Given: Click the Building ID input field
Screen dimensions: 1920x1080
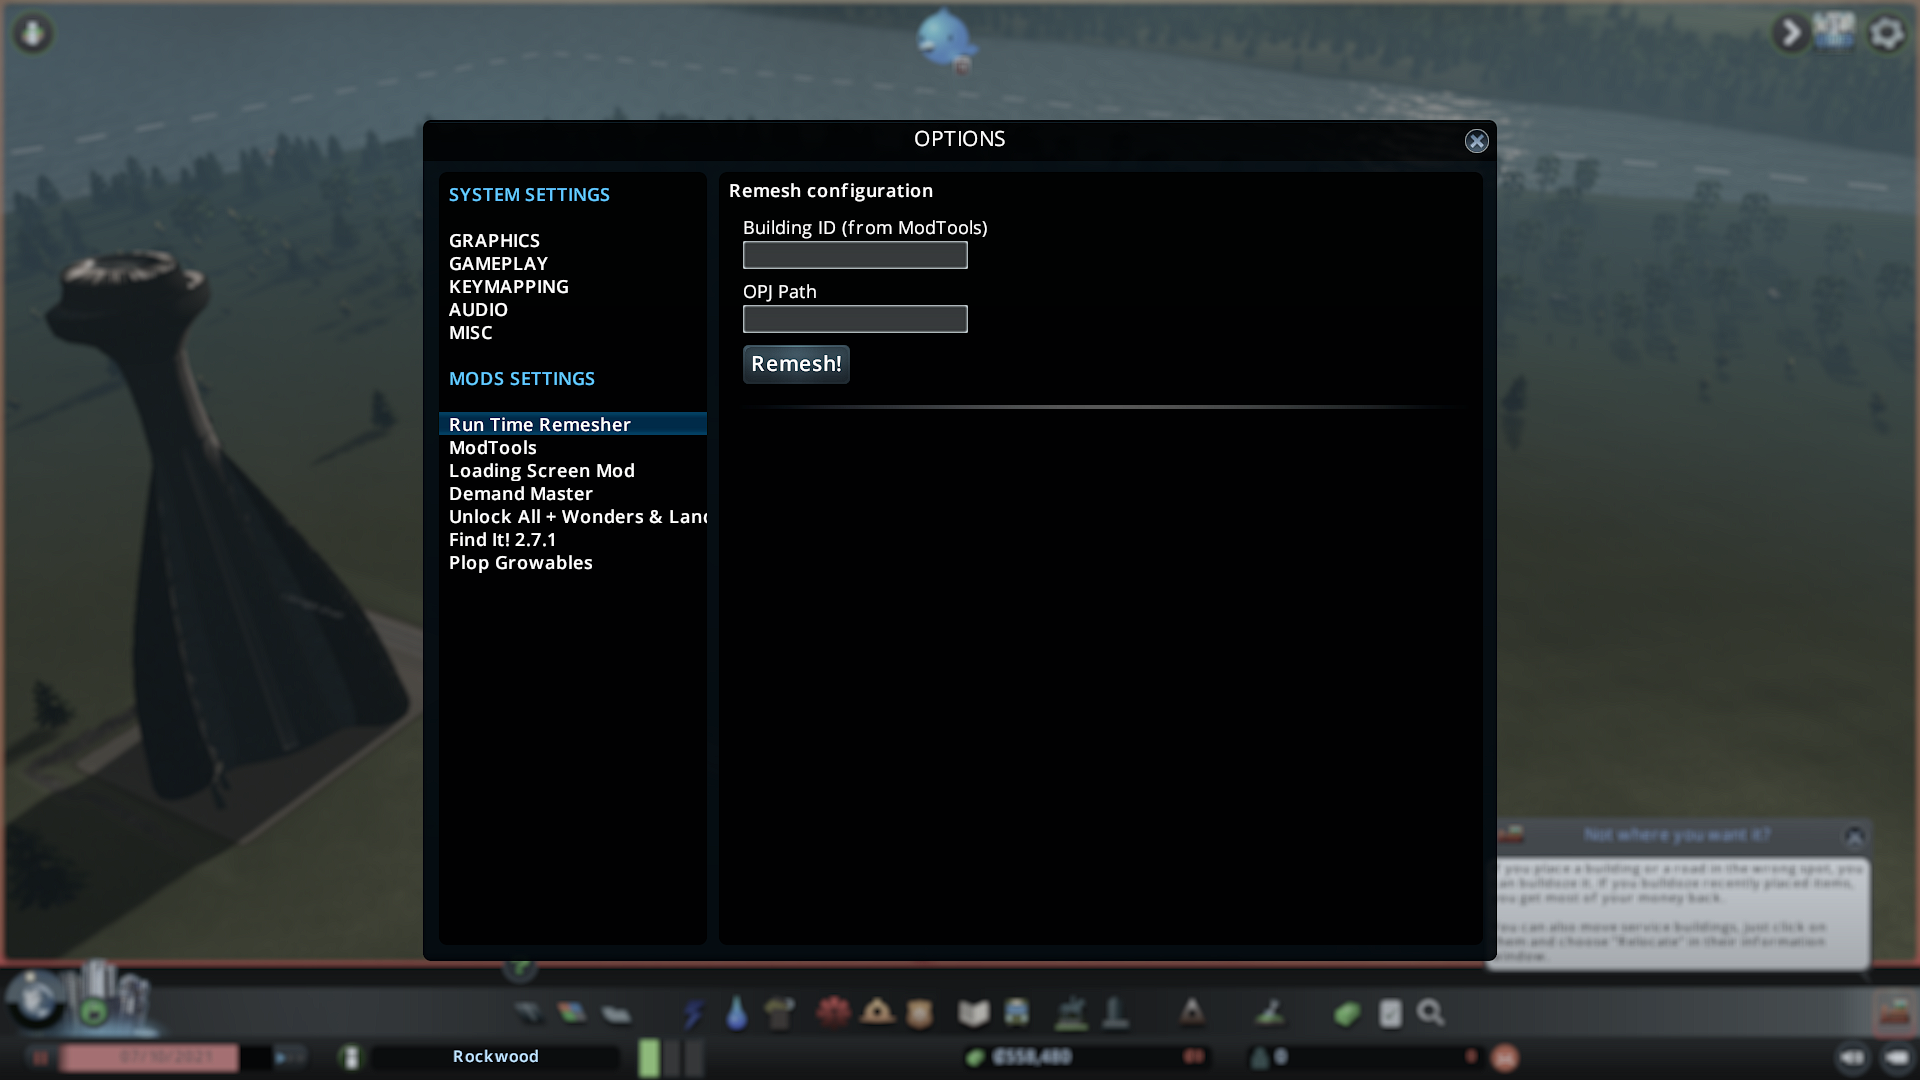Looking at the screenshot, I should tap(854, 255).
